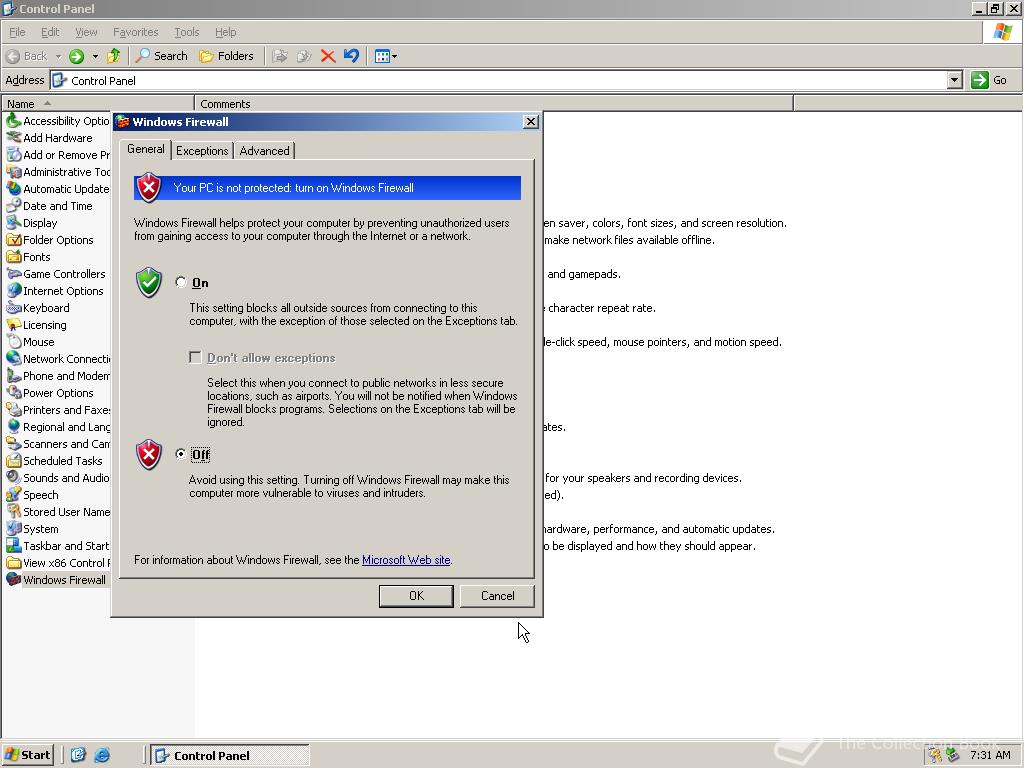Select the Regional and Language icon
Image resolution: width=1024 pixels, height=768 pixels.
13,426
